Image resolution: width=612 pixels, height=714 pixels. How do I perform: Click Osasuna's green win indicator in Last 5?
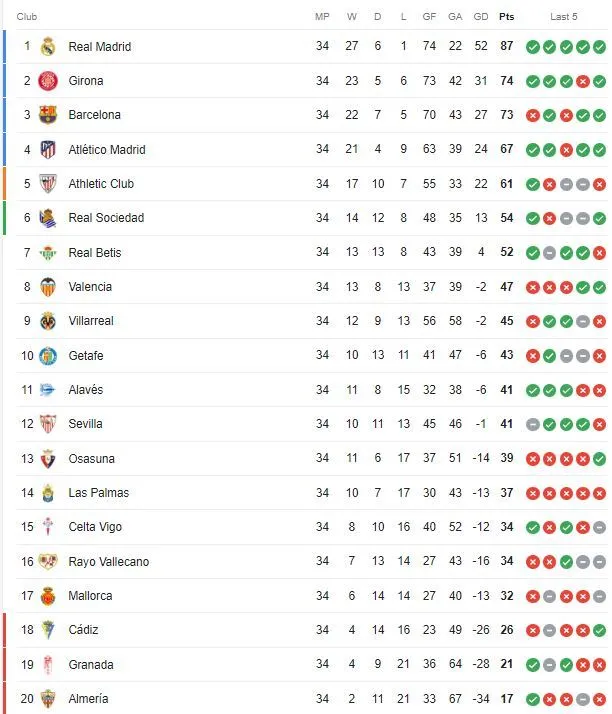click(x=600, y=459)
